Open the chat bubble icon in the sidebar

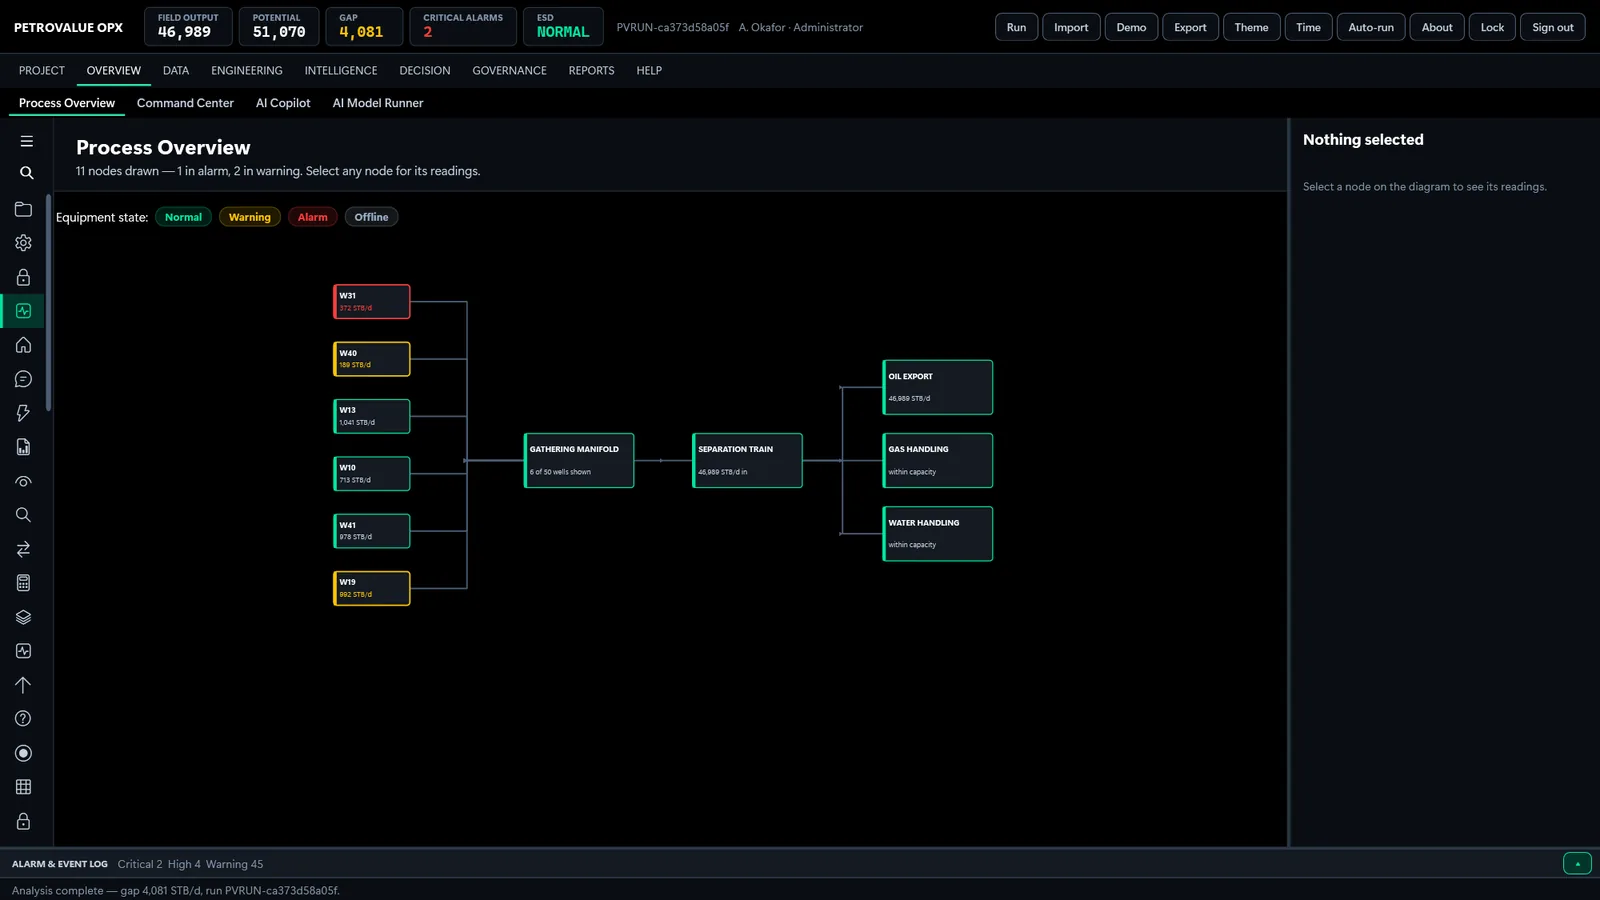click(23, 379)
